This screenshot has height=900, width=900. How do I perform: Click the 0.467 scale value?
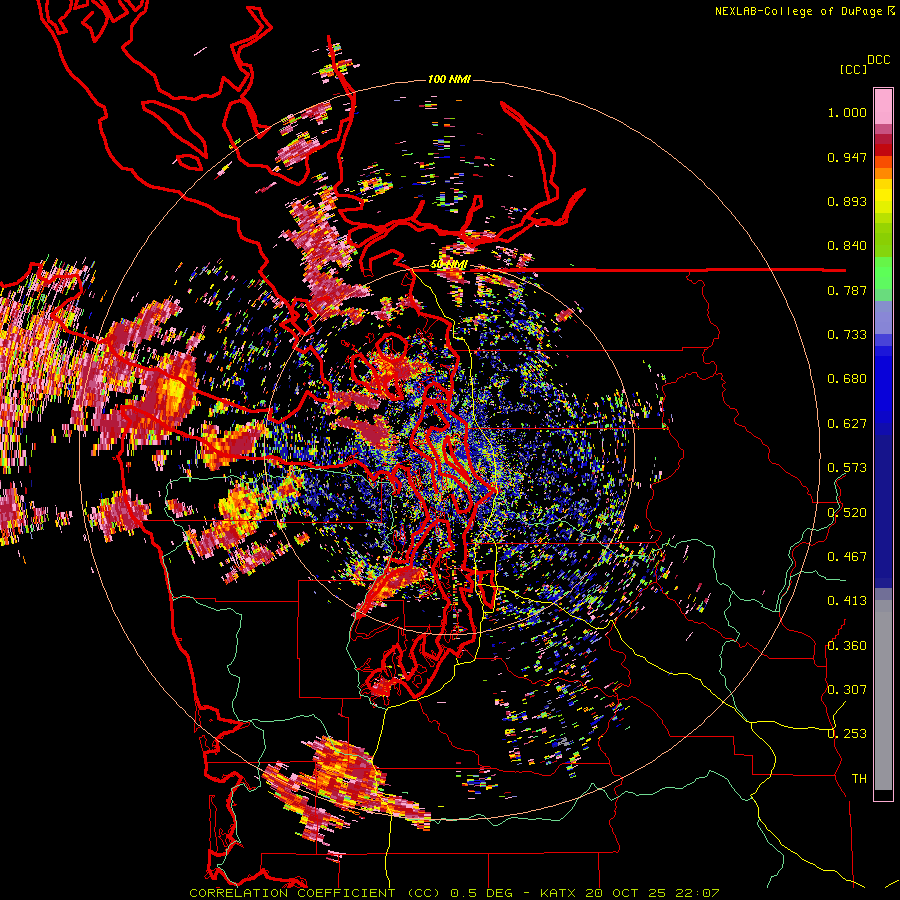847,557
